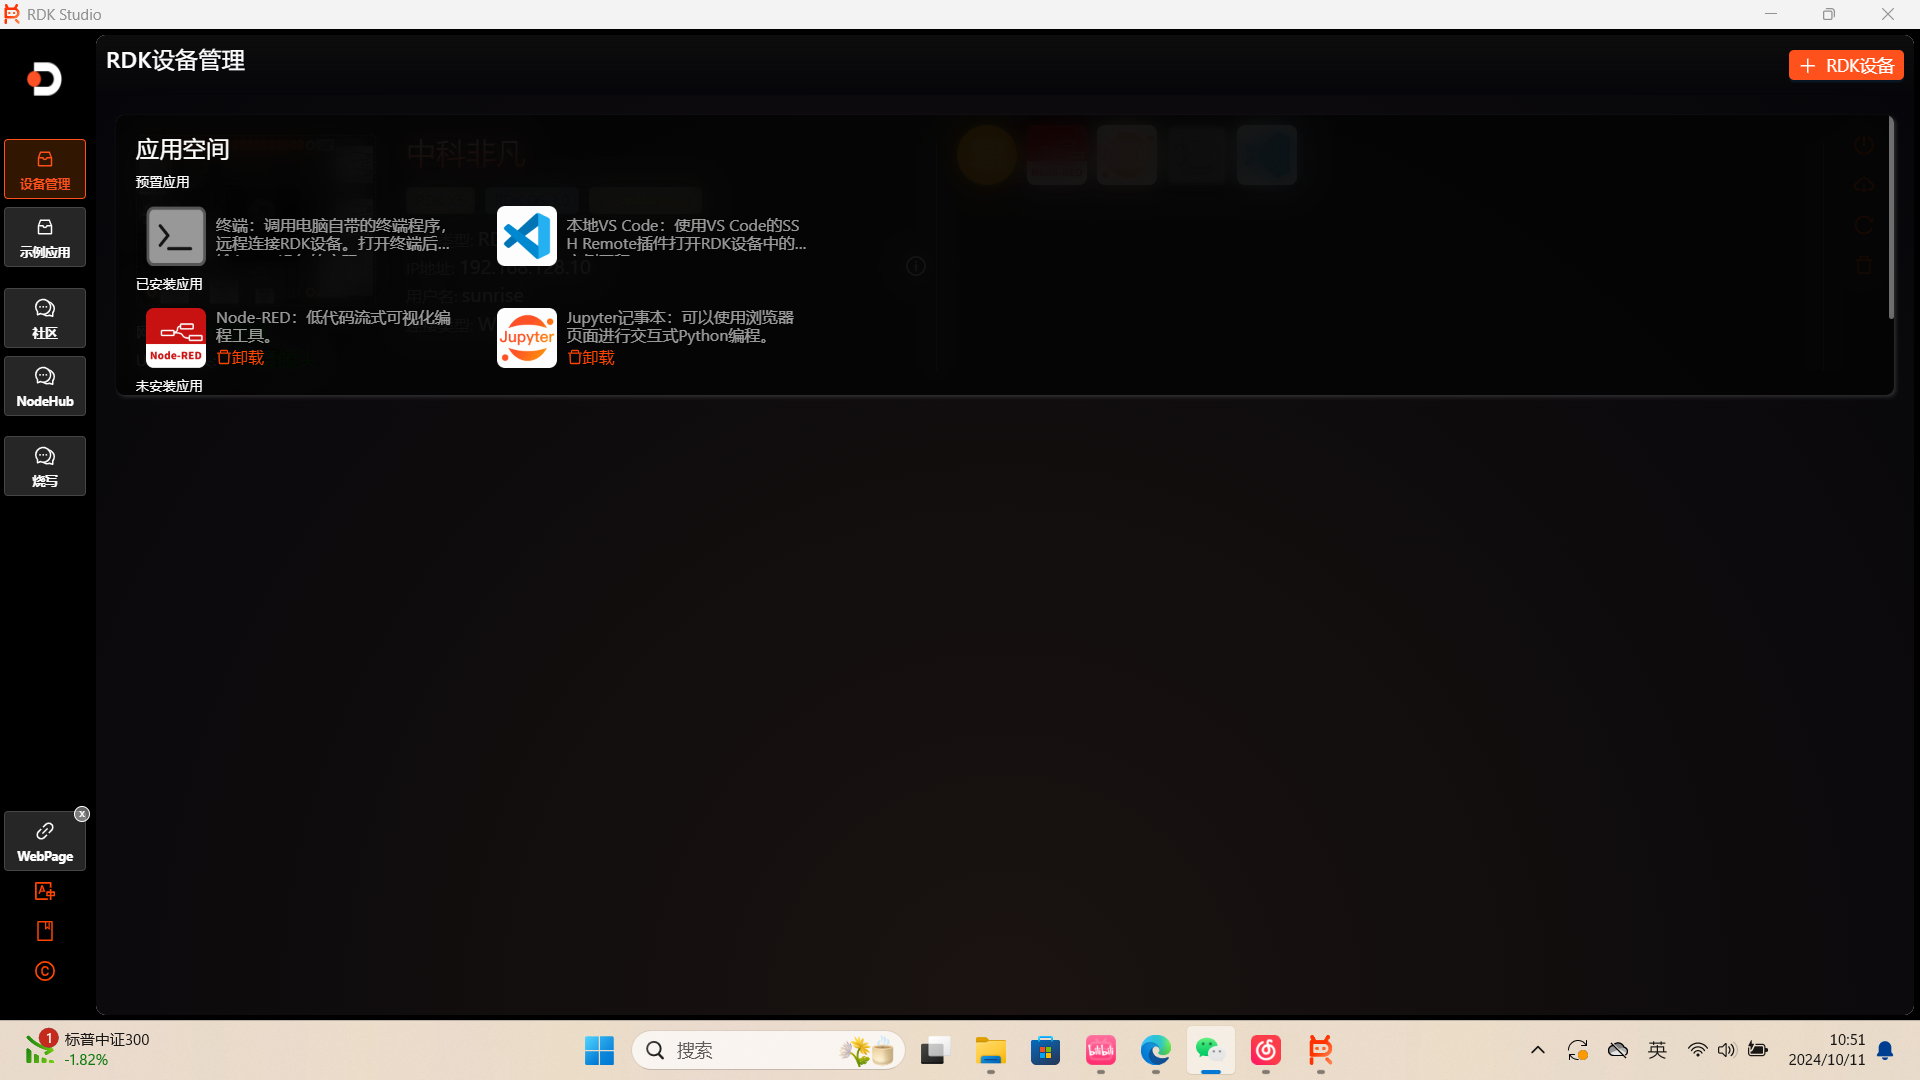Uninstall Node-RED via 卸载 link
This screenshot has width=1920, height=1080.
point(241,358)
